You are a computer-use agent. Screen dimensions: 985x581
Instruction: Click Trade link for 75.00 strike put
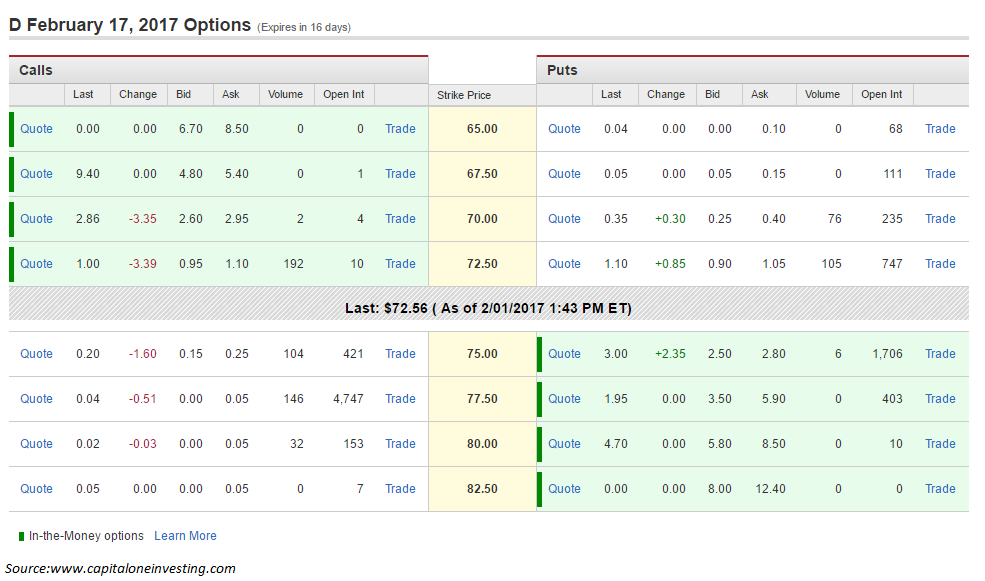point(940,354)
